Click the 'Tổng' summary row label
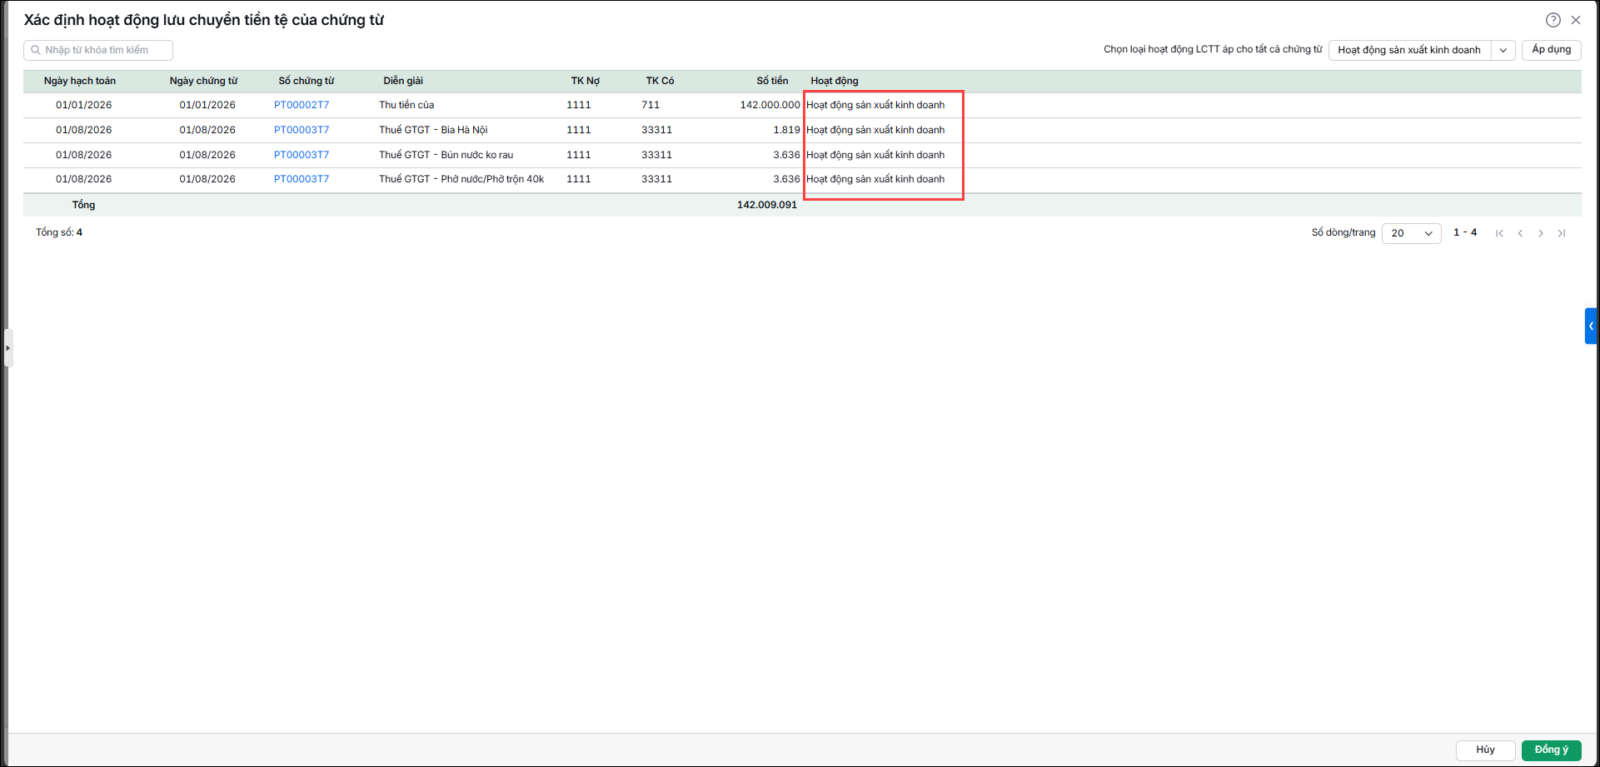 point(84,205)
